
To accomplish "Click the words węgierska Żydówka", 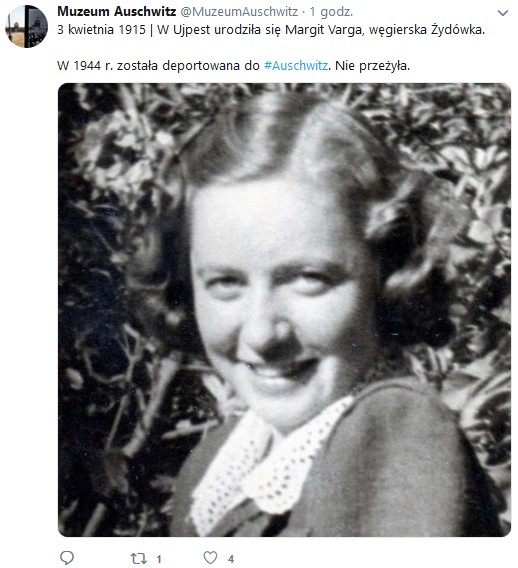I will click(427, 30).
